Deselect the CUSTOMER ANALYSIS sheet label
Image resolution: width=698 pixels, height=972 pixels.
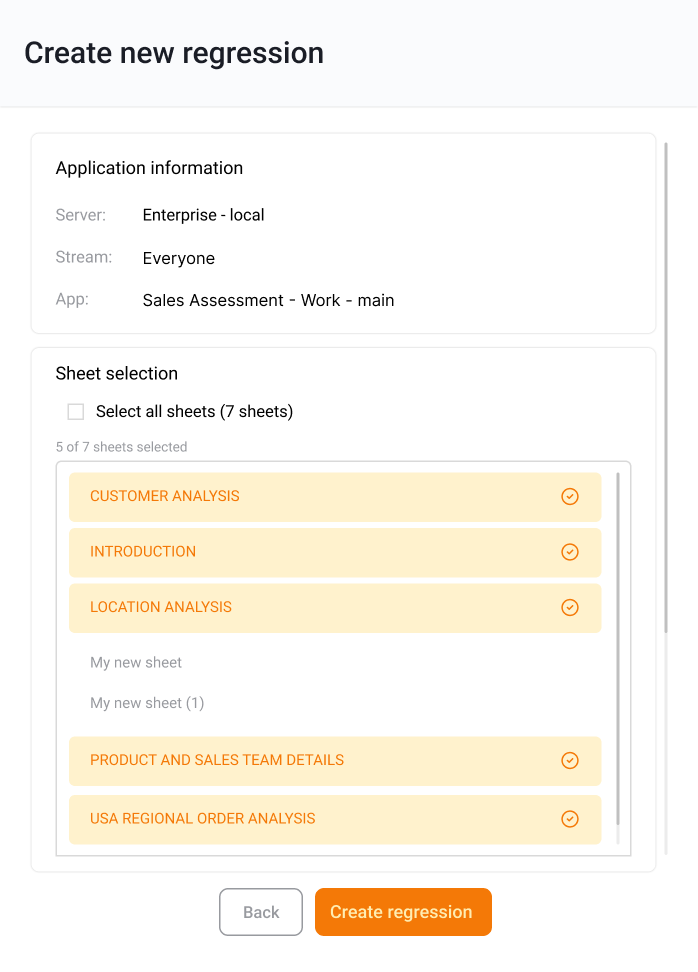(165, 497)
